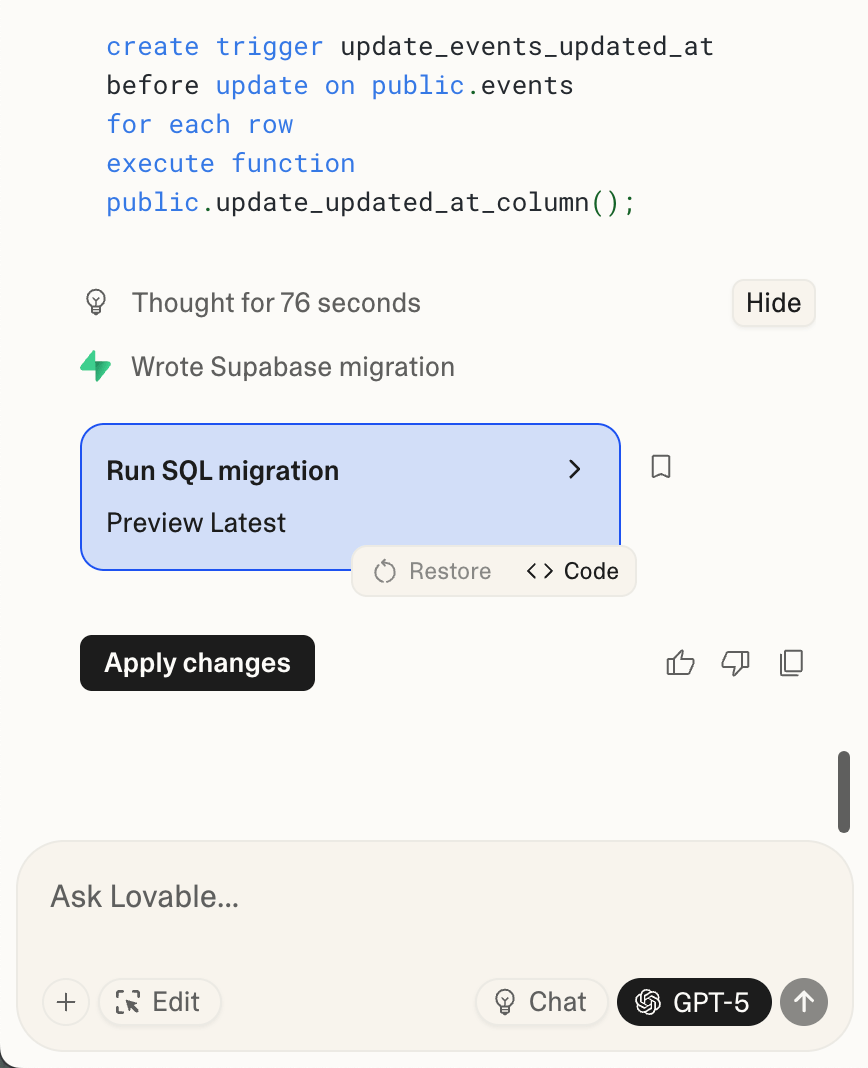Open the Preview Latest card
The height and width of the screenshot is (1068, 868).
coord(350,497)
